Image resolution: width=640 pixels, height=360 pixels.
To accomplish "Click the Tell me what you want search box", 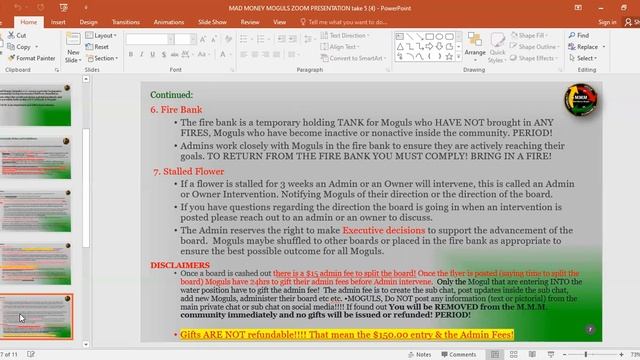I will tap(344, 22).
